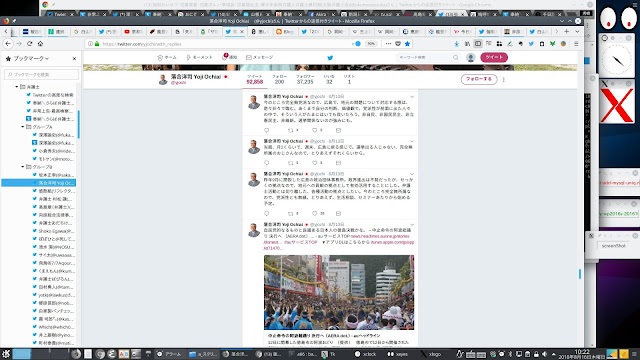
Task: Like the first tweet heart icon
Action: [315, 130]
